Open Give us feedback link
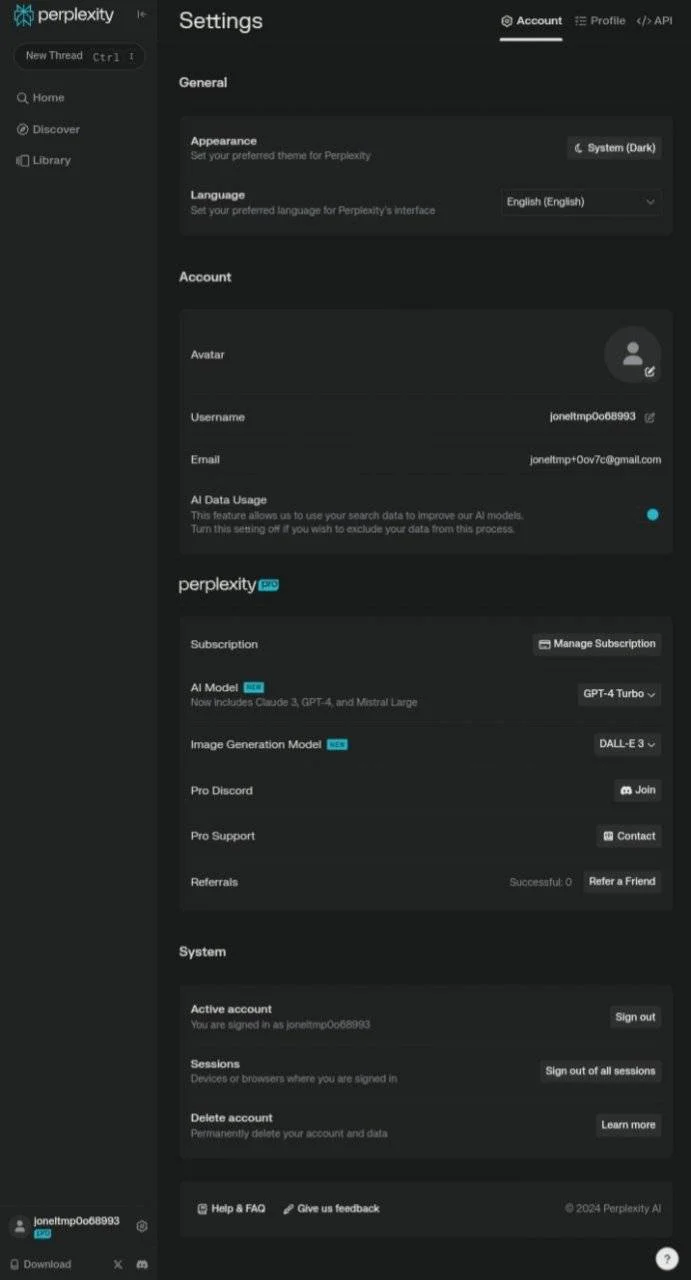Screen dimensions: 691x1280 click(x=331, y=1209)
